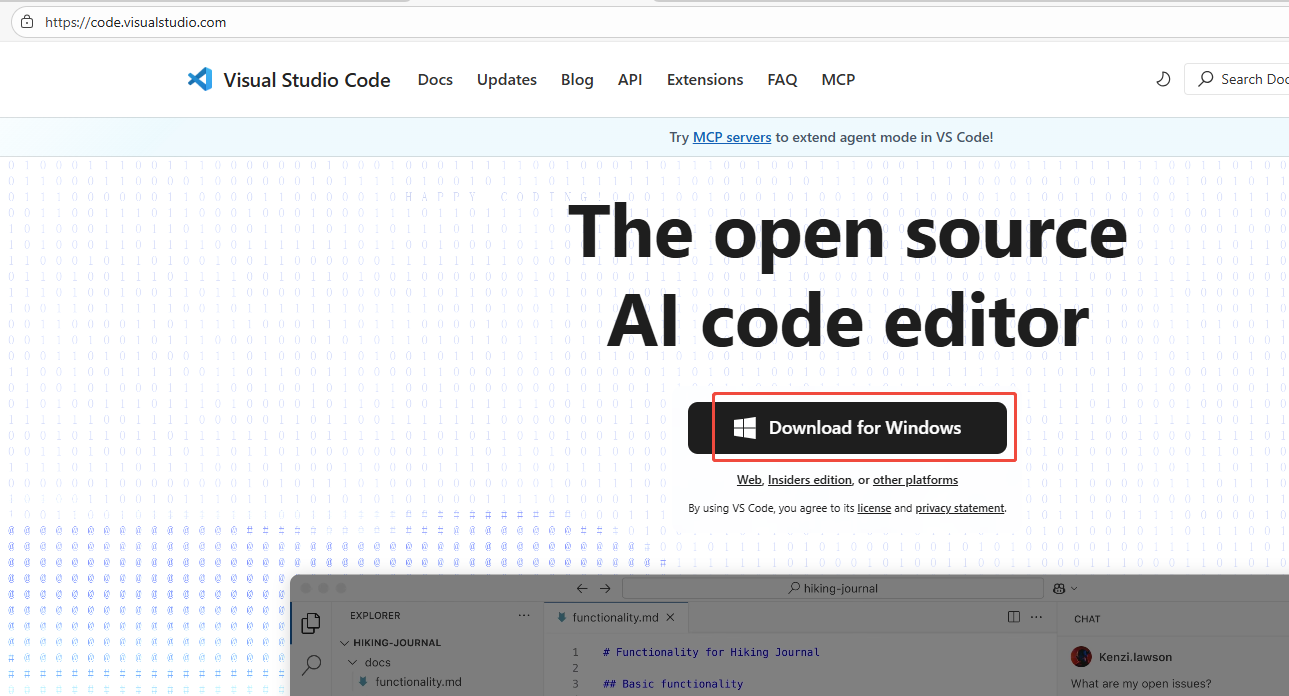Viewport: 1289px width, 696px height.
Task: Follow the MCP servers link in the banner
Action: (732, 137)
